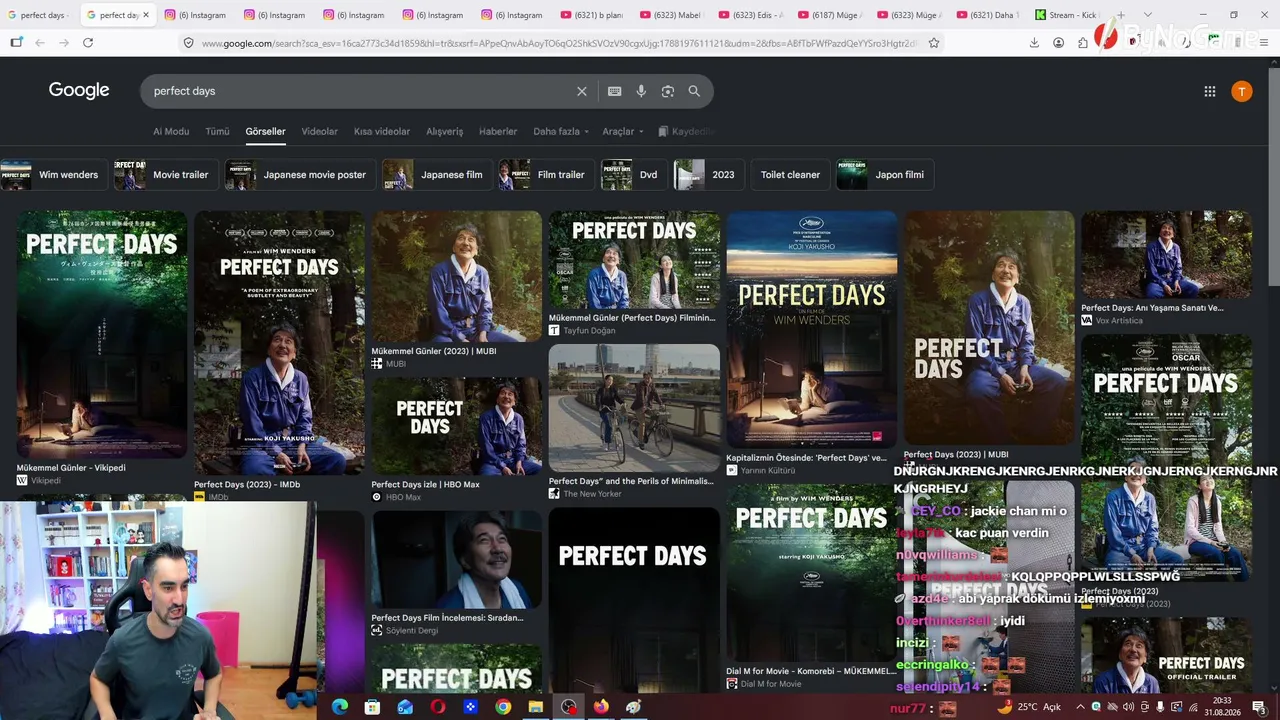Open Firefox from the taskbar
The height and width of the screenshot is (720, 1280).
click(x=601, y=707)
